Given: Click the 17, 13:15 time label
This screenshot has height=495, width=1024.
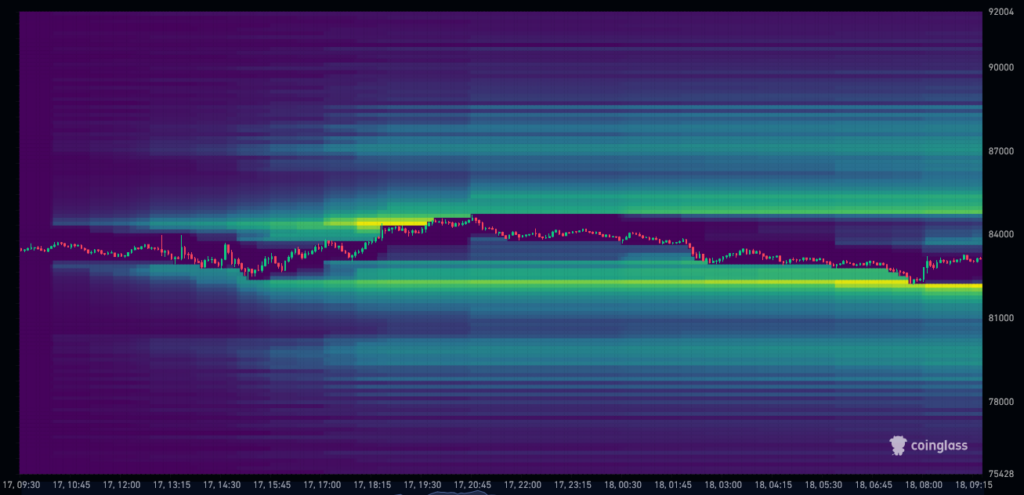Looking at the screenshot, I should (x=172, y=485).
